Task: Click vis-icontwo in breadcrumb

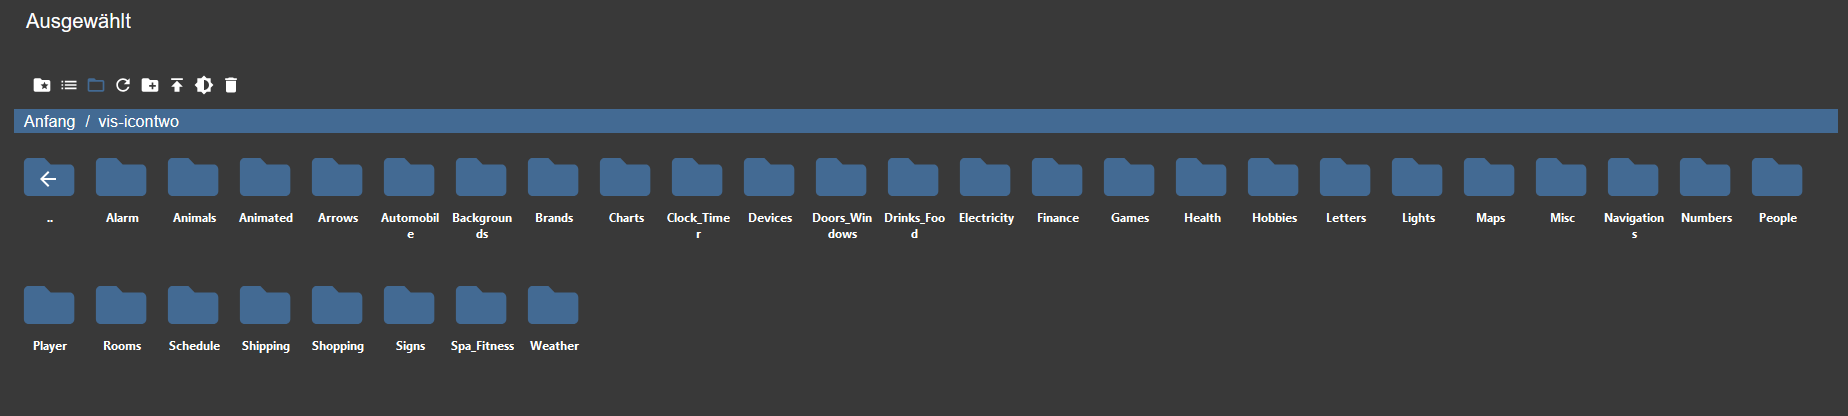Action: 139,121
